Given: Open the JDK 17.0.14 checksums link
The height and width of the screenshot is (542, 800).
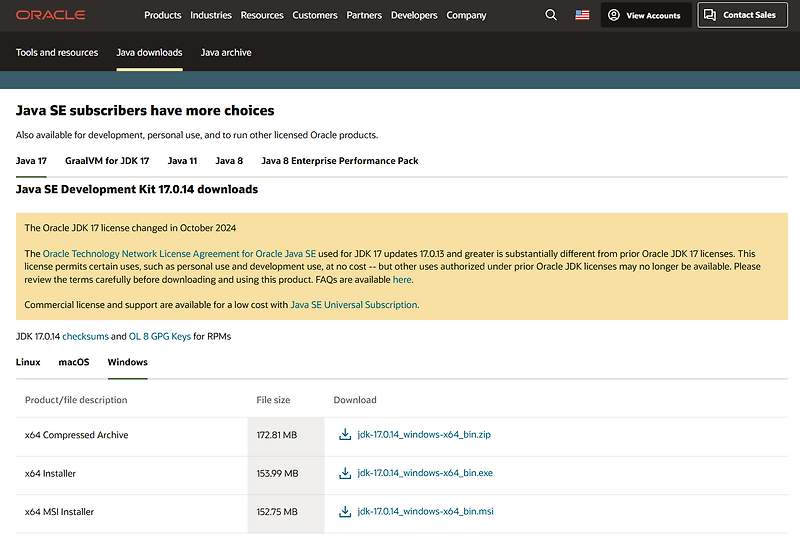Looking at the screenshot, I should point(85,336).
